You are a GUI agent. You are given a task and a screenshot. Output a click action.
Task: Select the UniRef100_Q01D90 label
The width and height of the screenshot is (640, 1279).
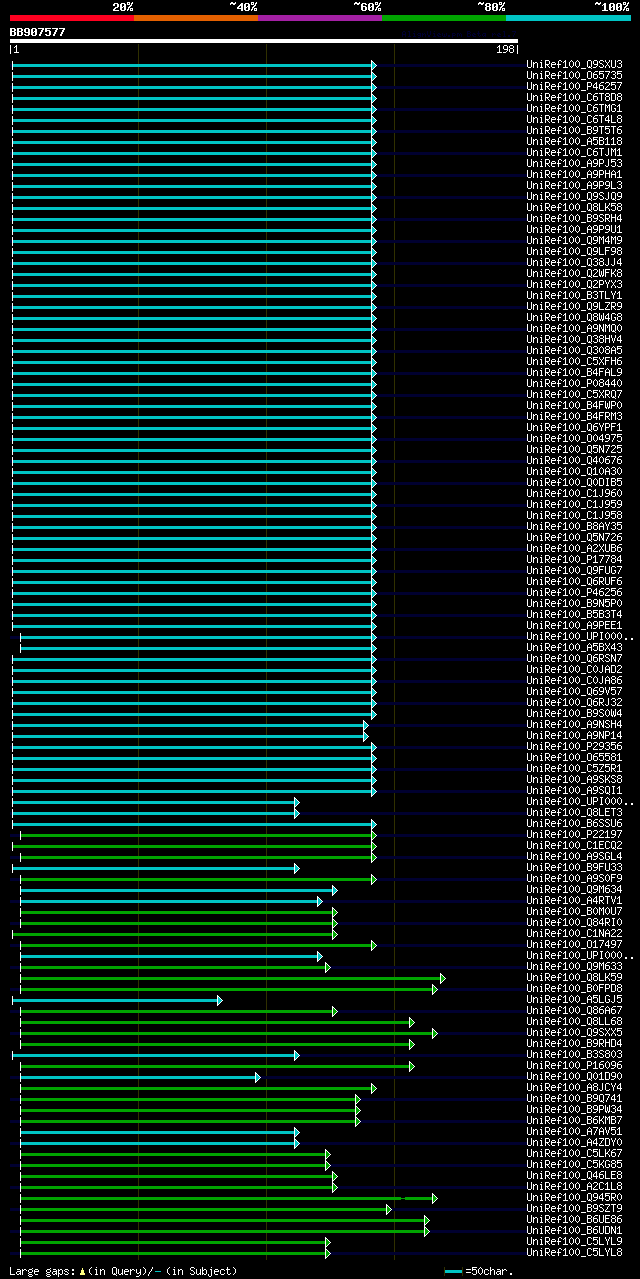click(574, 1076)
